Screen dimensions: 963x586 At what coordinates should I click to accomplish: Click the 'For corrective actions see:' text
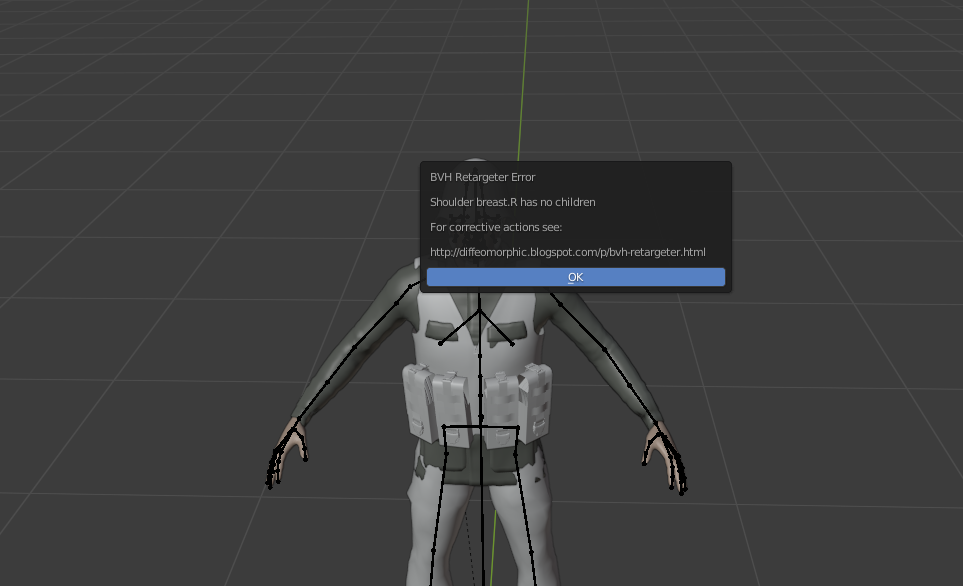tap(496, 227)
